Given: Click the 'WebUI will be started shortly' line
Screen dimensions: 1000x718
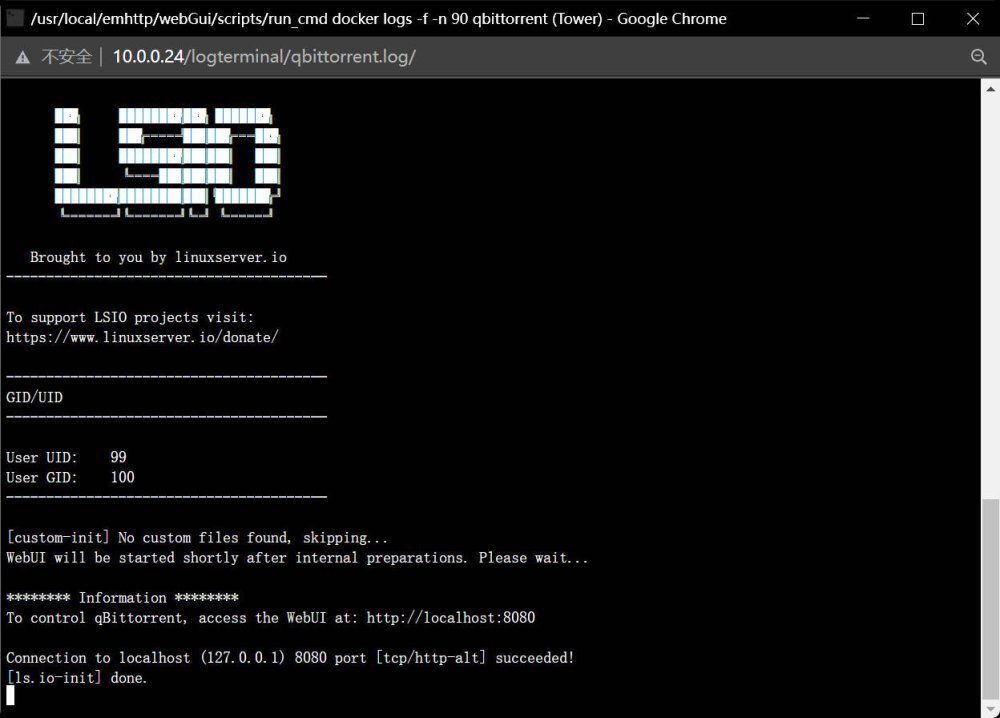Looking at the screenshot, I should click(x=297, y=557).
